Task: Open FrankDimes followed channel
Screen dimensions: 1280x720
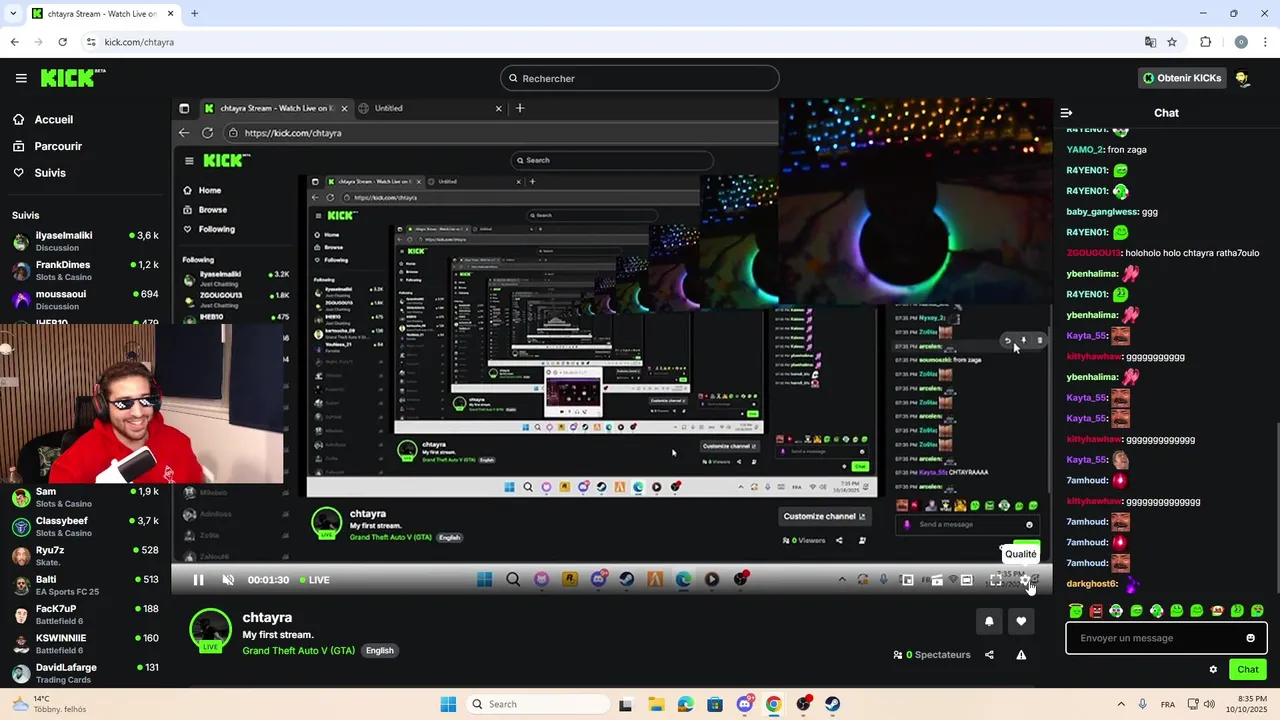Action: [x=85, y=270]
